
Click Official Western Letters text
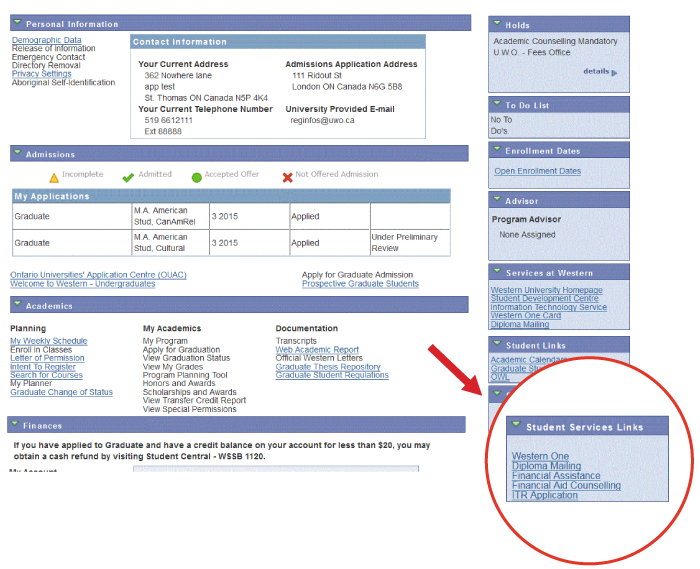point(319,358)
